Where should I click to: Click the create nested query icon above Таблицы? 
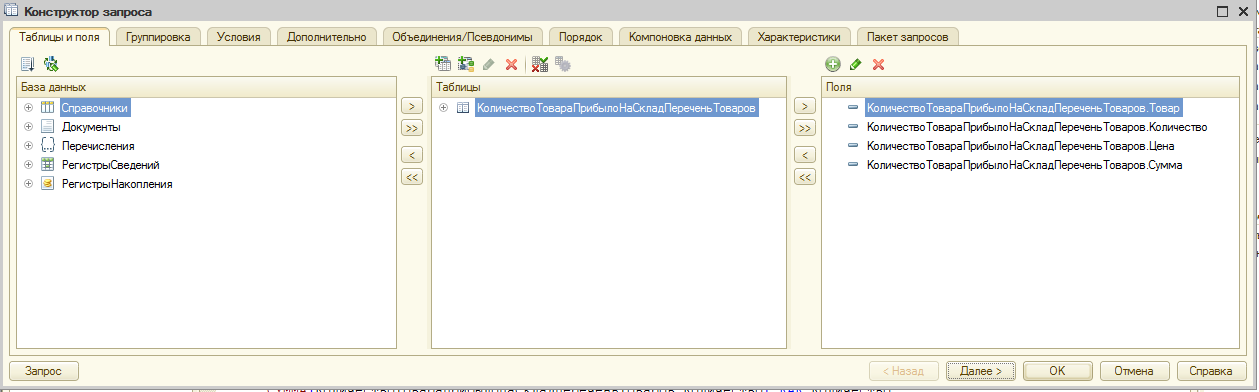point(443,64)
